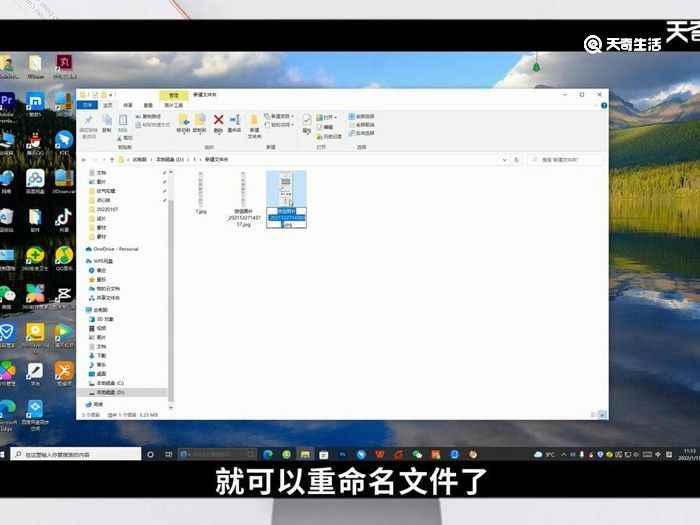
Task: Select the 微信图片_20211227143757.jpg file
Action: pyautogui.click(x=244, y=199)
